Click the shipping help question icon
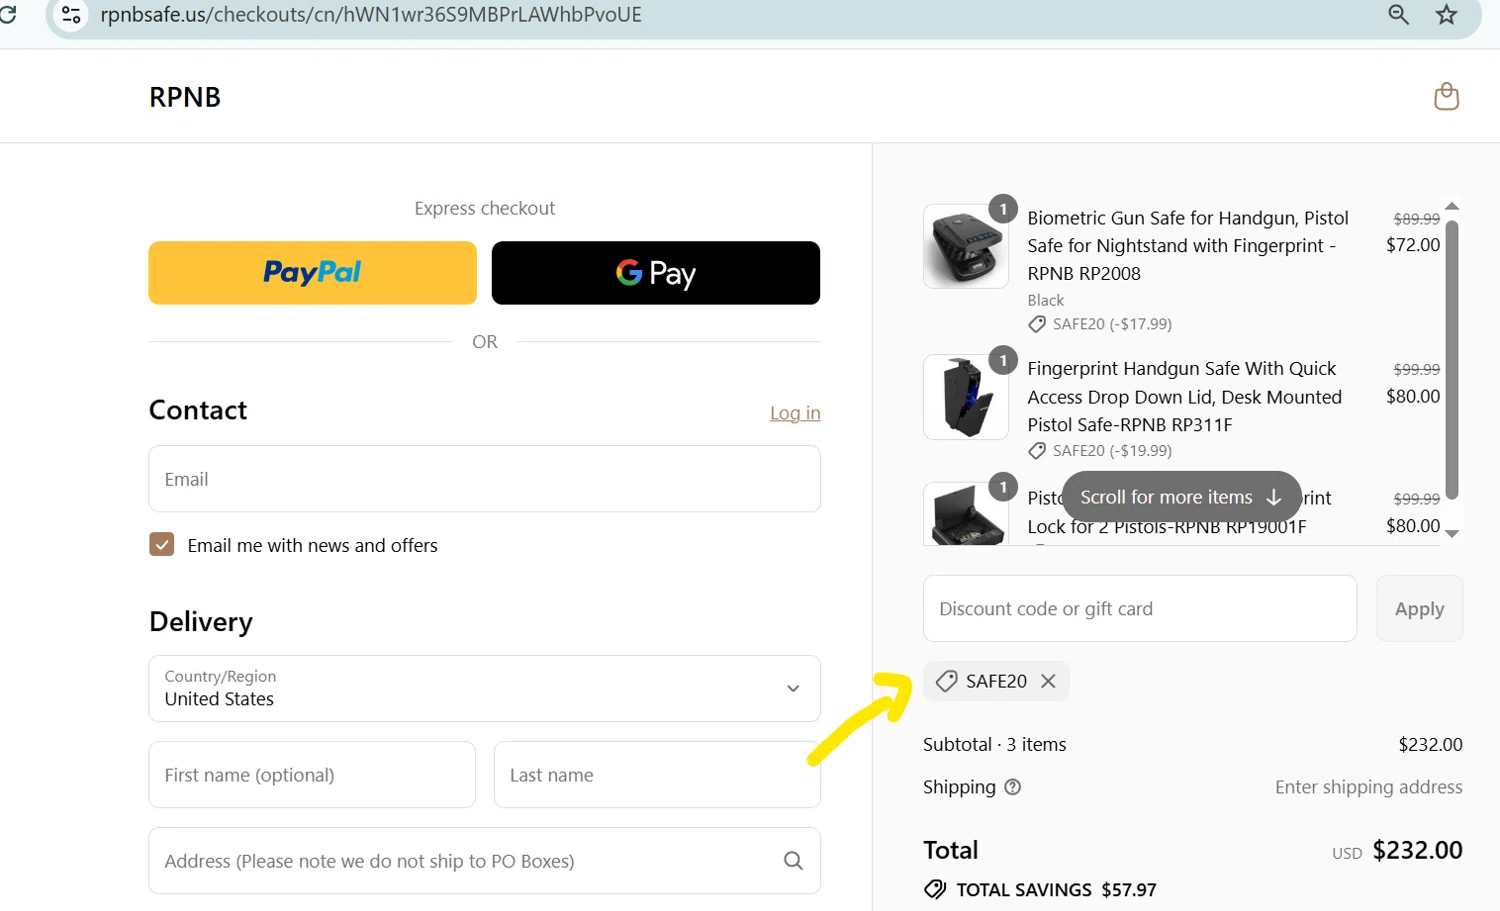This screenshot has height=911, width=1500. (1012, 787)
